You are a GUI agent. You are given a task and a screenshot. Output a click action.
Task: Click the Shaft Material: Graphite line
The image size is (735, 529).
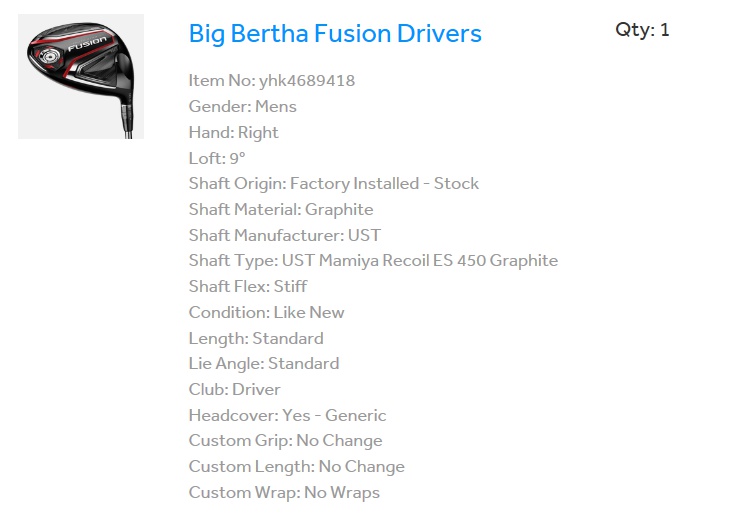tap(281, 210)
